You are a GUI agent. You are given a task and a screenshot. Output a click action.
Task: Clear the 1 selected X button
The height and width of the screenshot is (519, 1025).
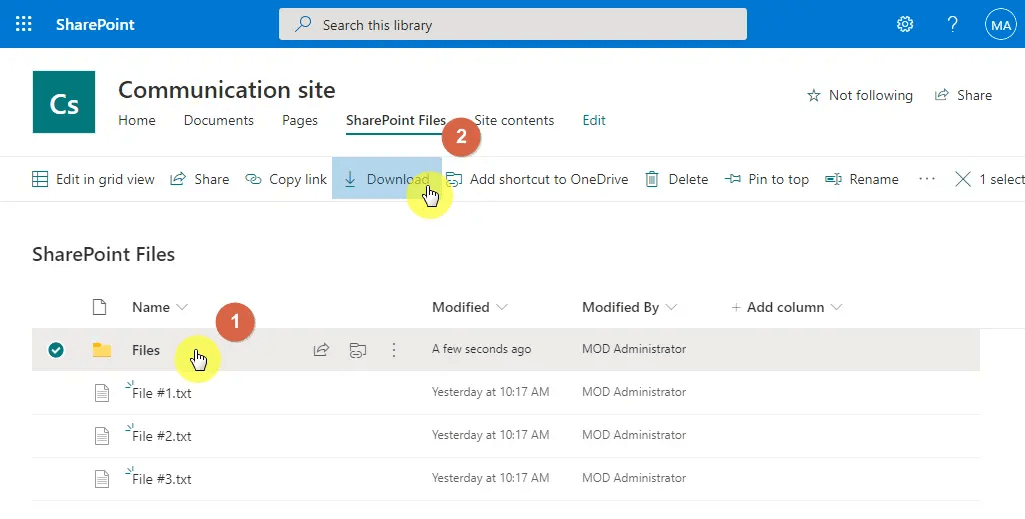tap(963, 180)
